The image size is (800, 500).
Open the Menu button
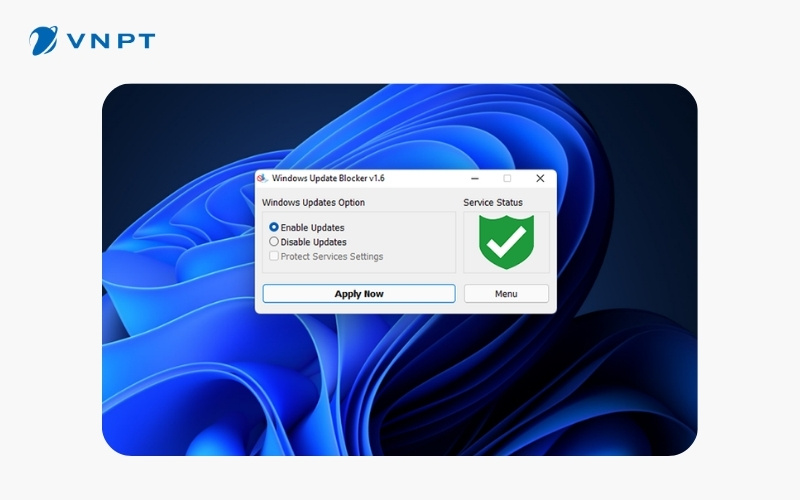pos(506,294)
